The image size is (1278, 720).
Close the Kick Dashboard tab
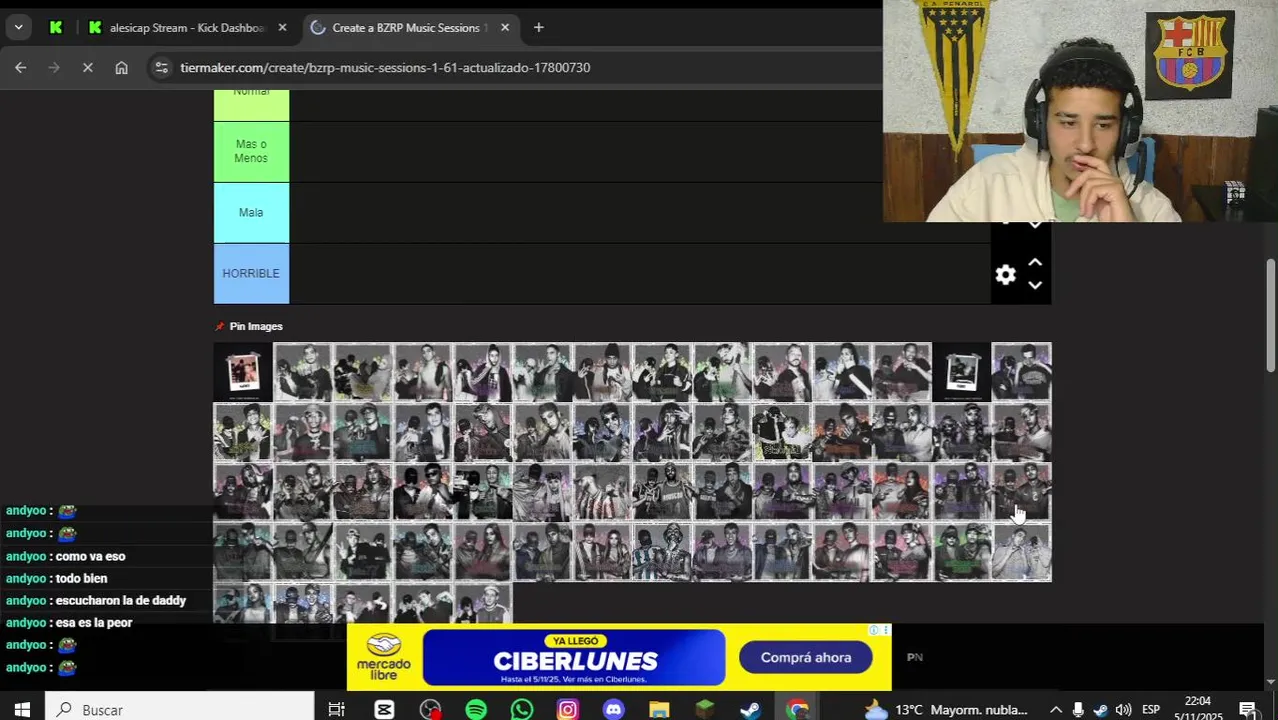(282, 27)
